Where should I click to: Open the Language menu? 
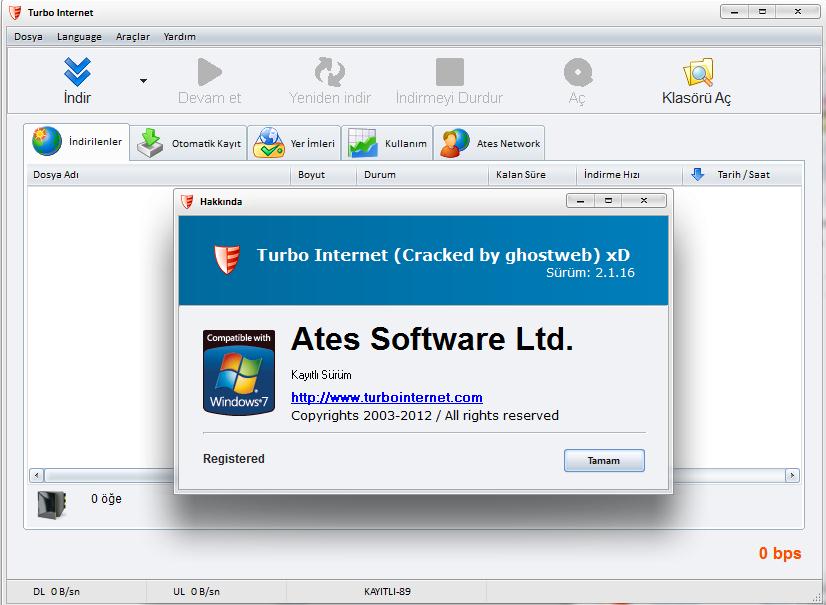click(x=79, y=36)
